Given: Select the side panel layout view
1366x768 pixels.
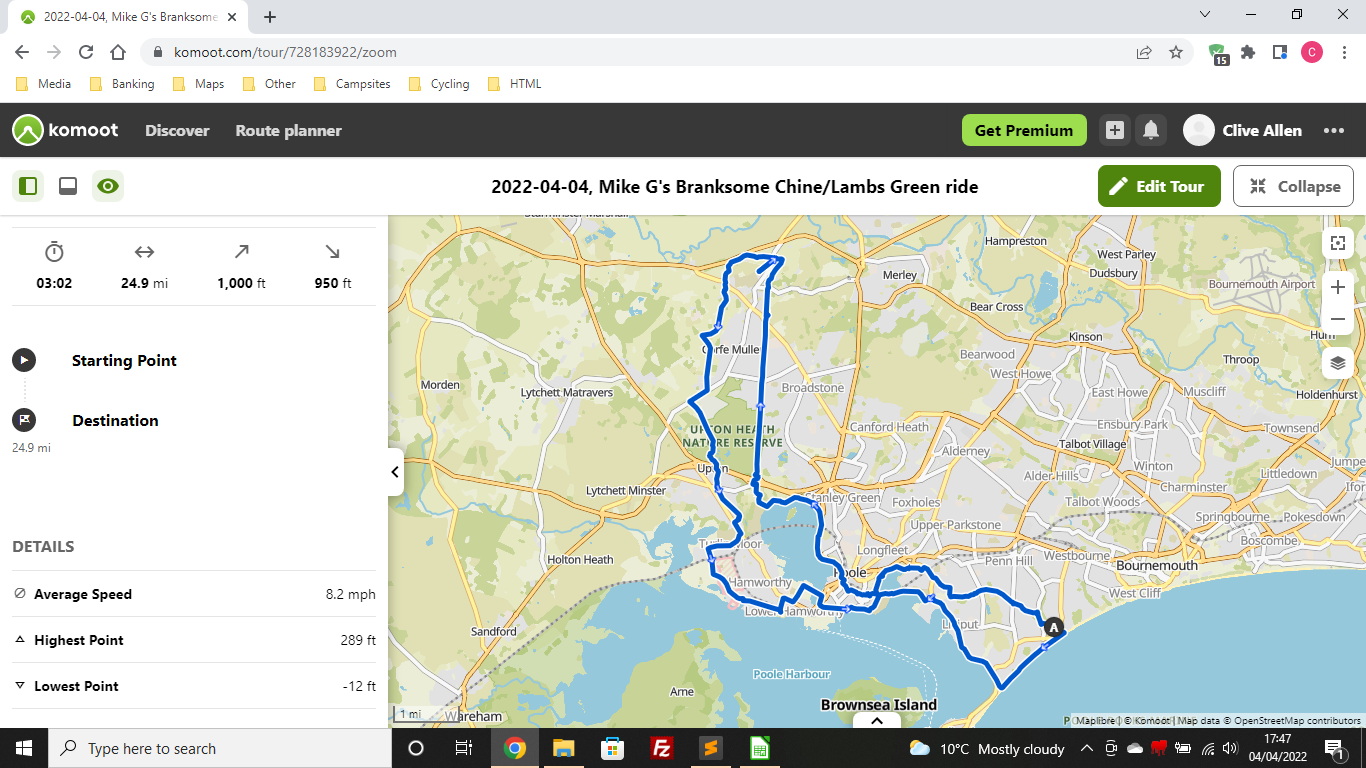Looking at the screenshot, I should 28,186.
